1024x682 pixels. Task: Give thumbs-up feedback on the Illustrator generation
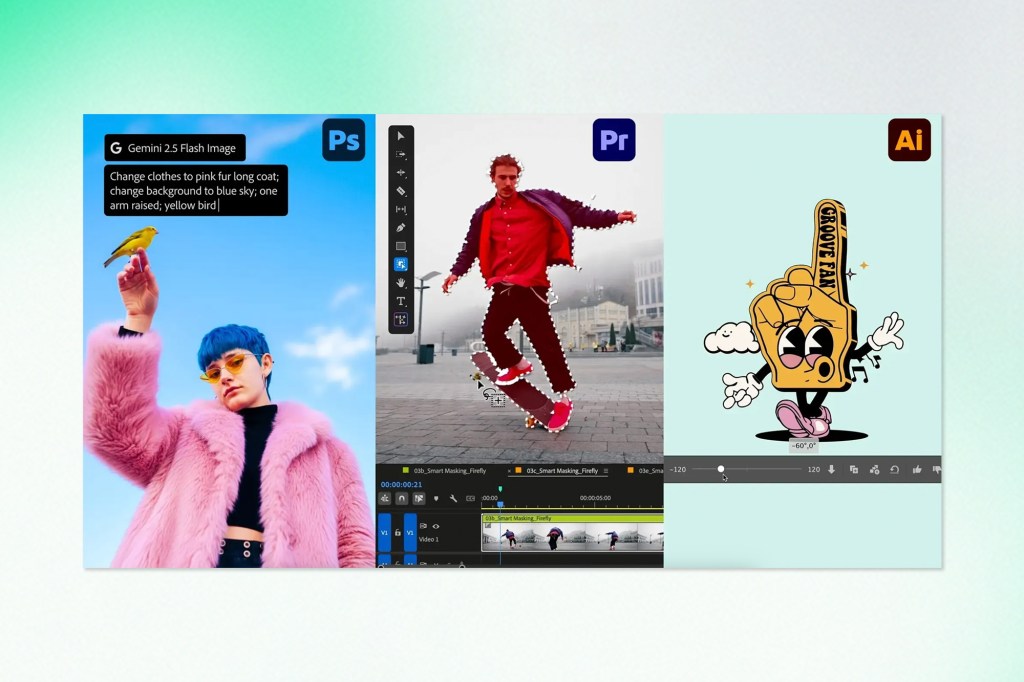click(918, 469)
